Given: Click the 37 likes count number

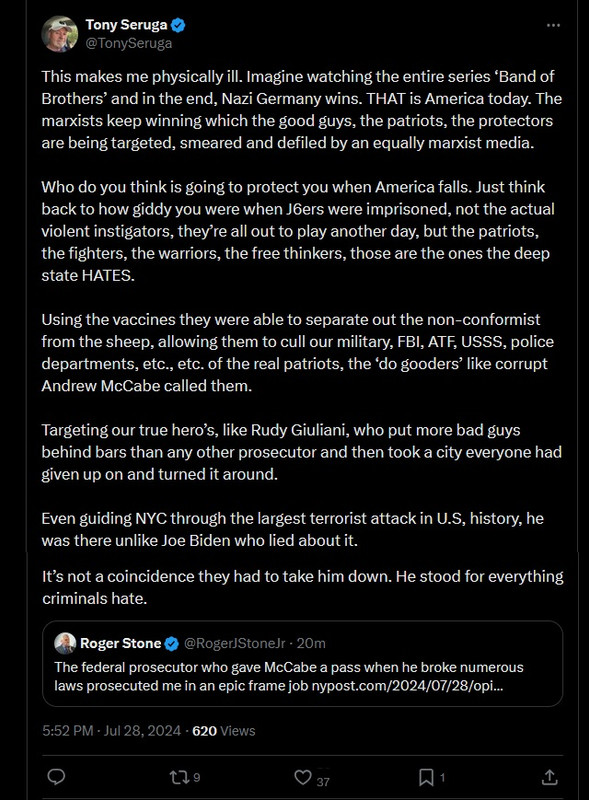Looking at the screenshot, I should click(x=323, y=781).
